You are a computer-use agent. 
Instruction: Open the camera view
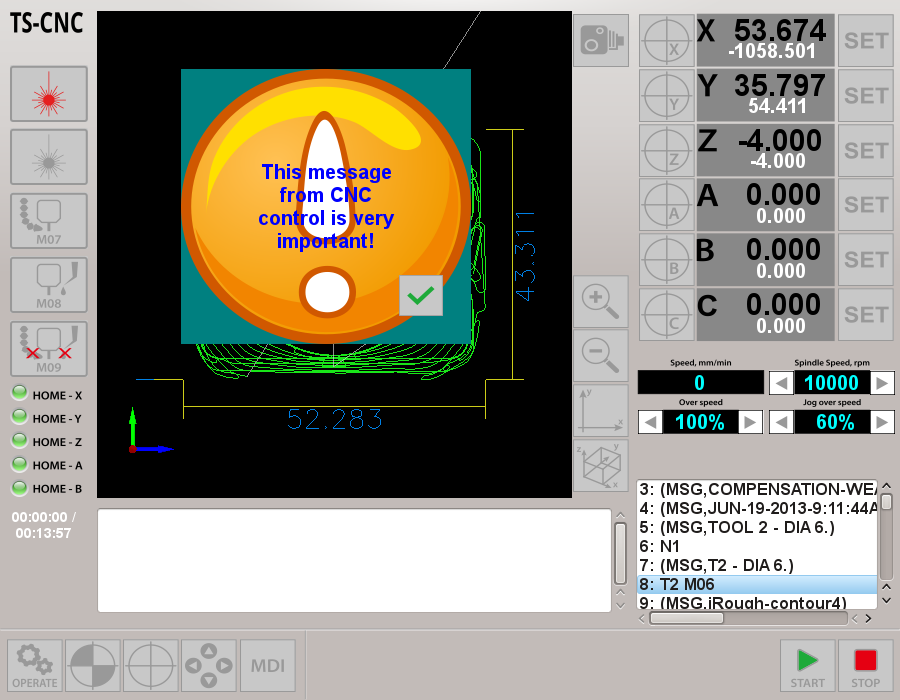(x=601, y=41)
